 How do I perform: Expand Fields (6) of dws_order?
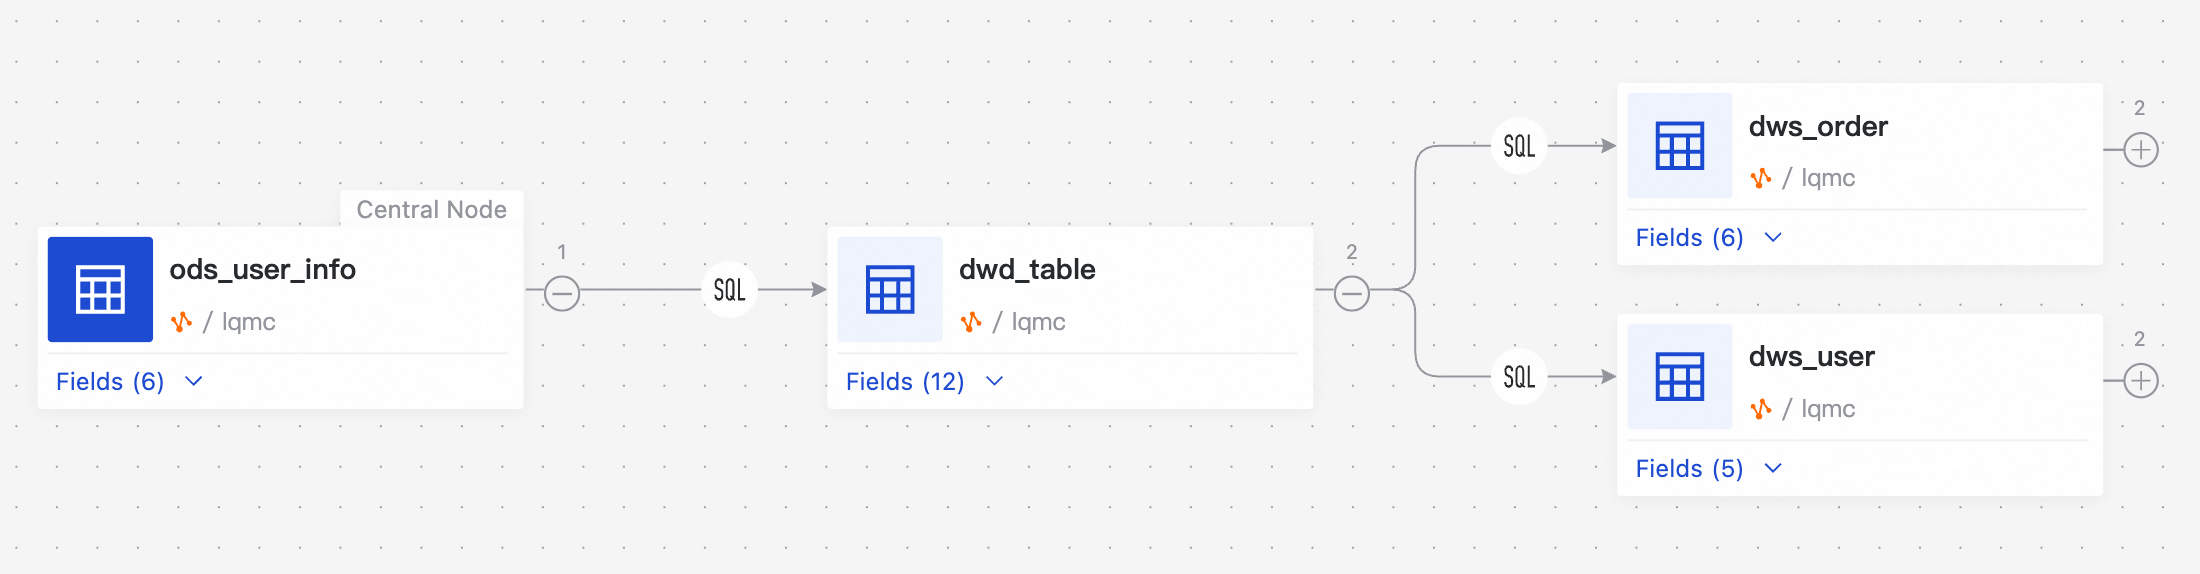pos(1708,238)
